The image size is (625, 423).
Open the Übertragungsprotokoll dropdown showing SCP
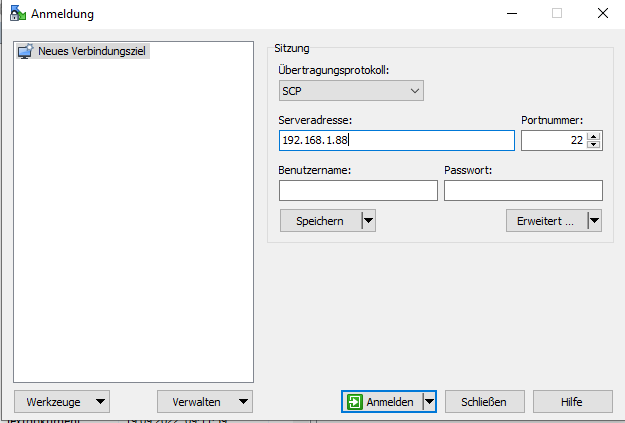351,91
